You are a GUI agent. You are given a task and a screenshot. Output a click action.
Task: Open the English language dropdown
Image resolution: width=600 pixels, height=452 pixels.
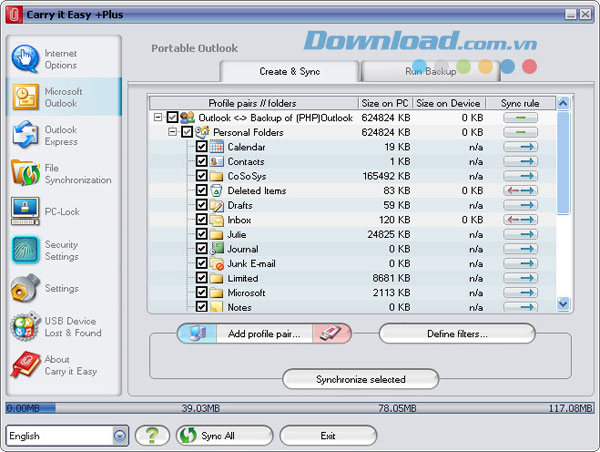pyautogui.click(x=120, y=436)
